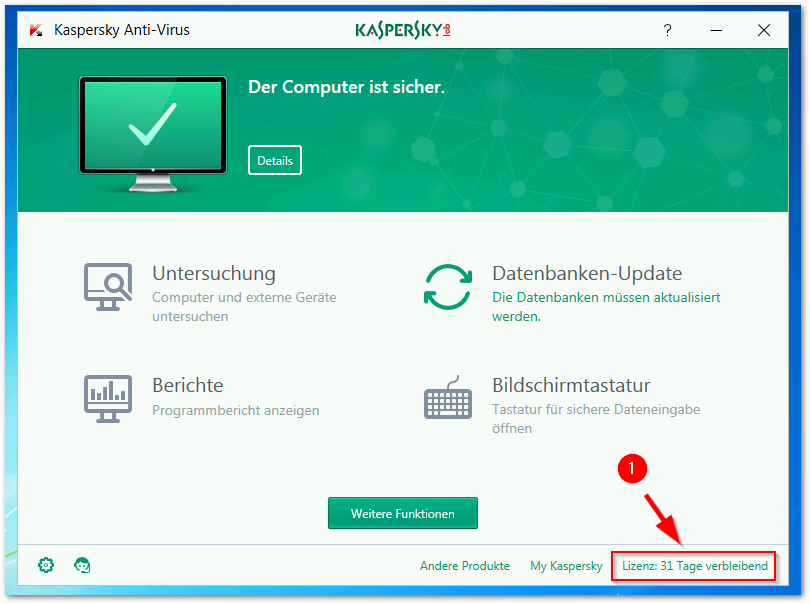
Task: Click the Datenbanken-Update refresh arrows icon
Action: coord(448,287)
